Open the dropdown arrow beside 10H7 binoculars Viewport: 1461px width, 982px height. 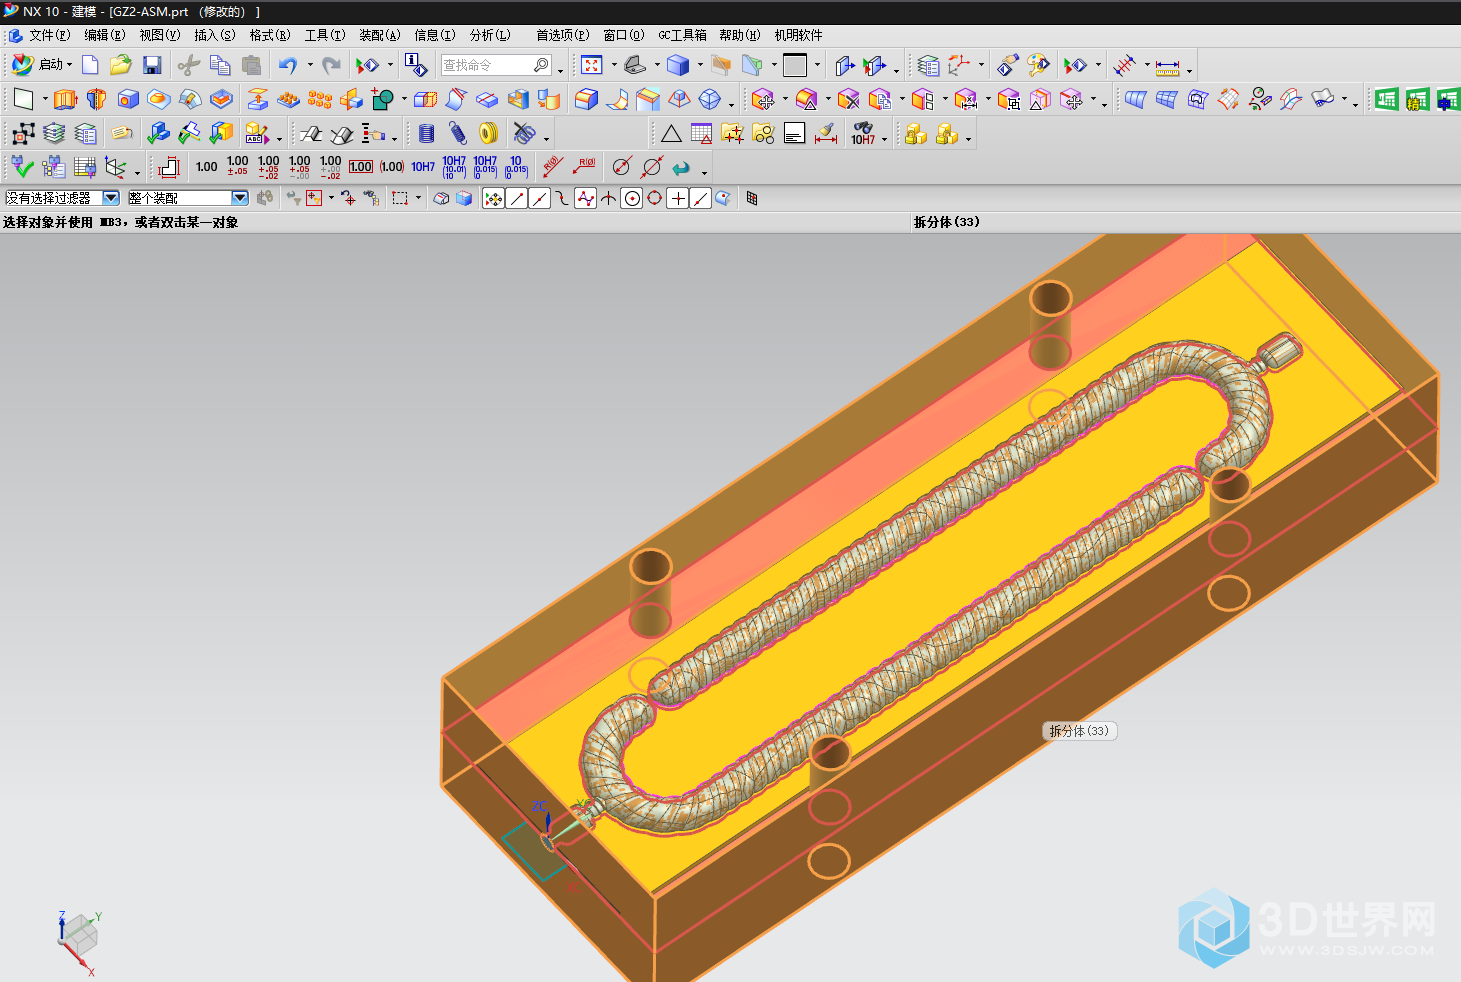[x=885, y=138]
